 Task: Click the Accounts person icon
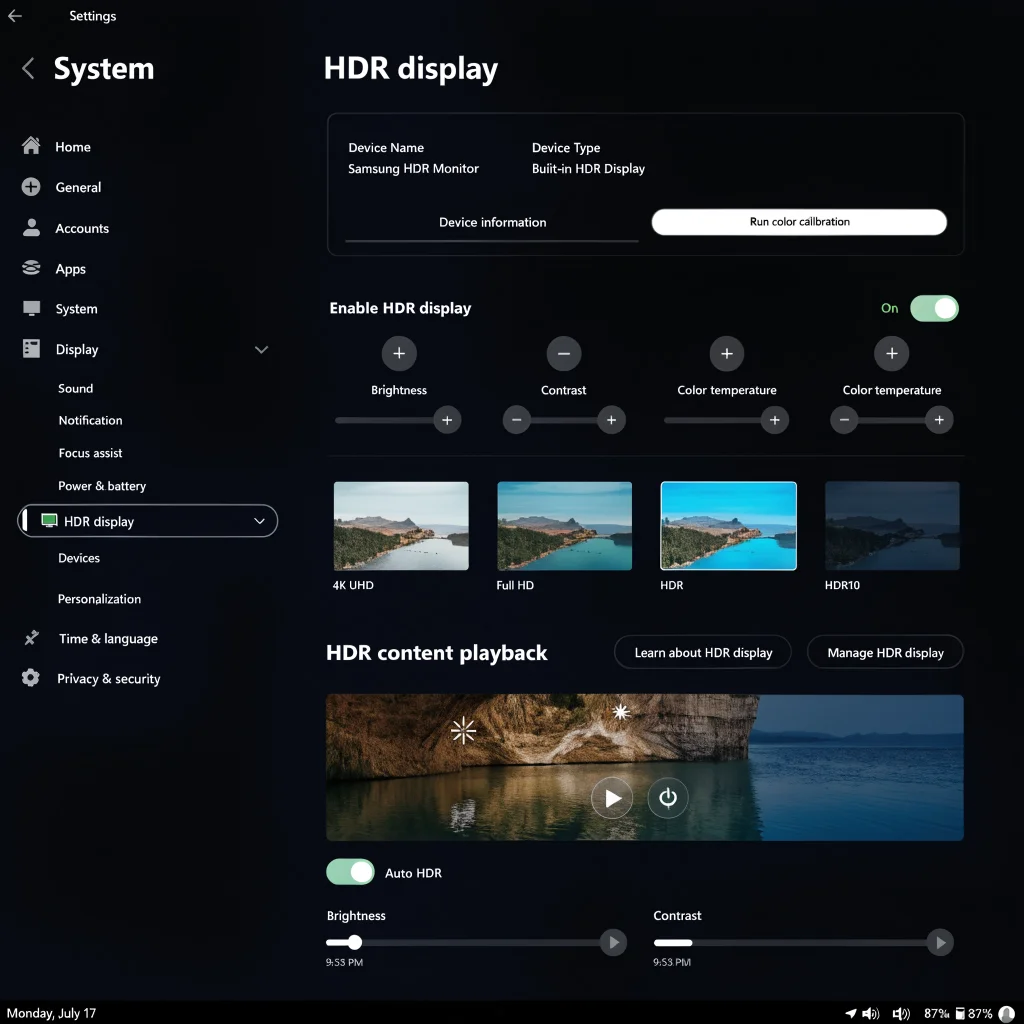[x=31, y=227]
